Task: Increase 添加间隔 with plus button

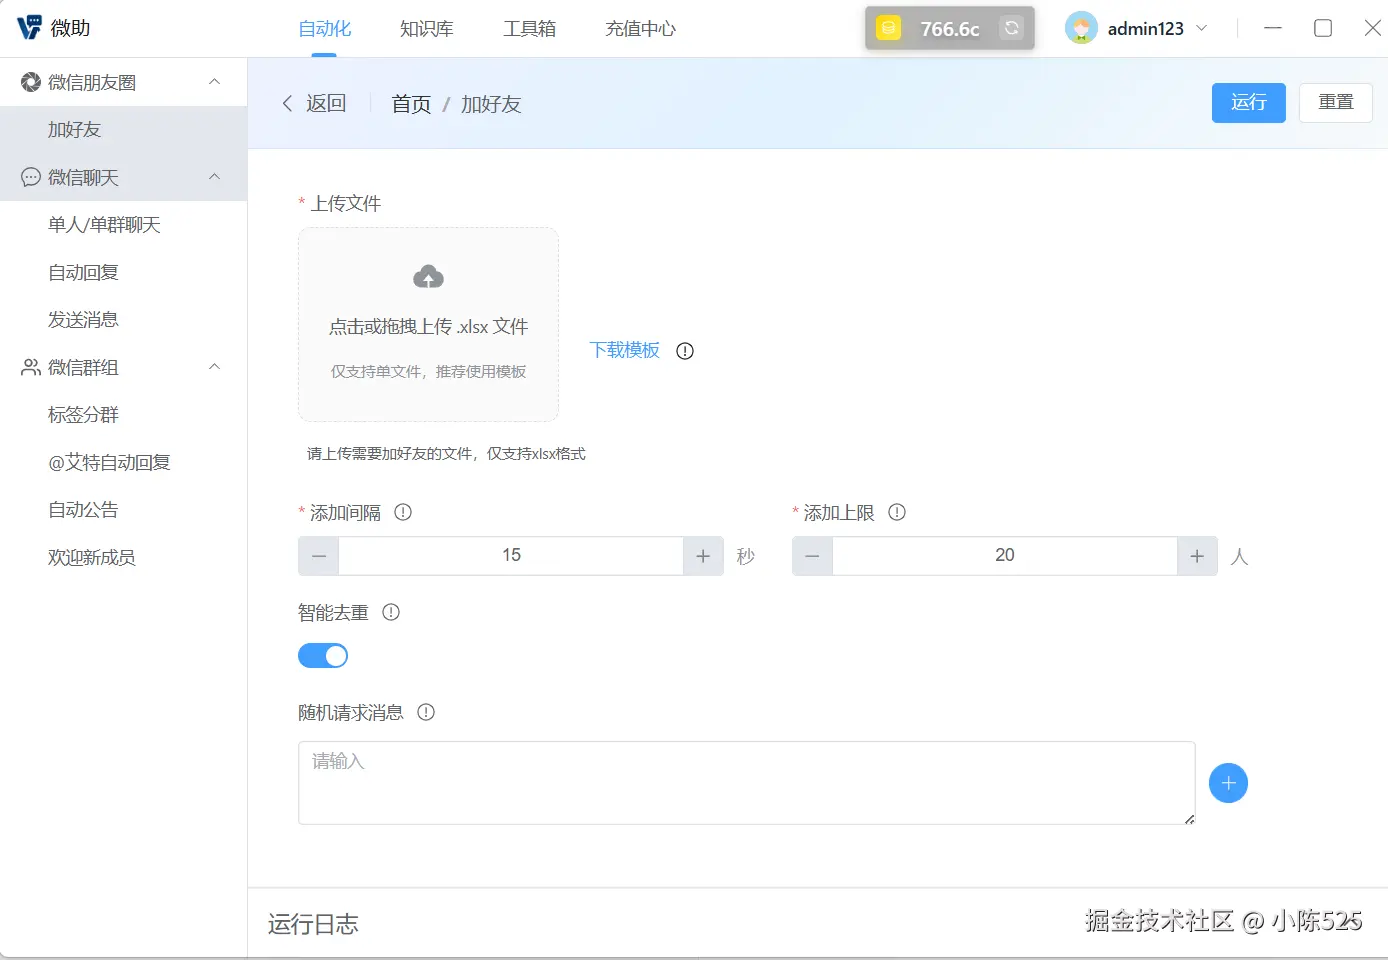Action: tap(703, 556)
